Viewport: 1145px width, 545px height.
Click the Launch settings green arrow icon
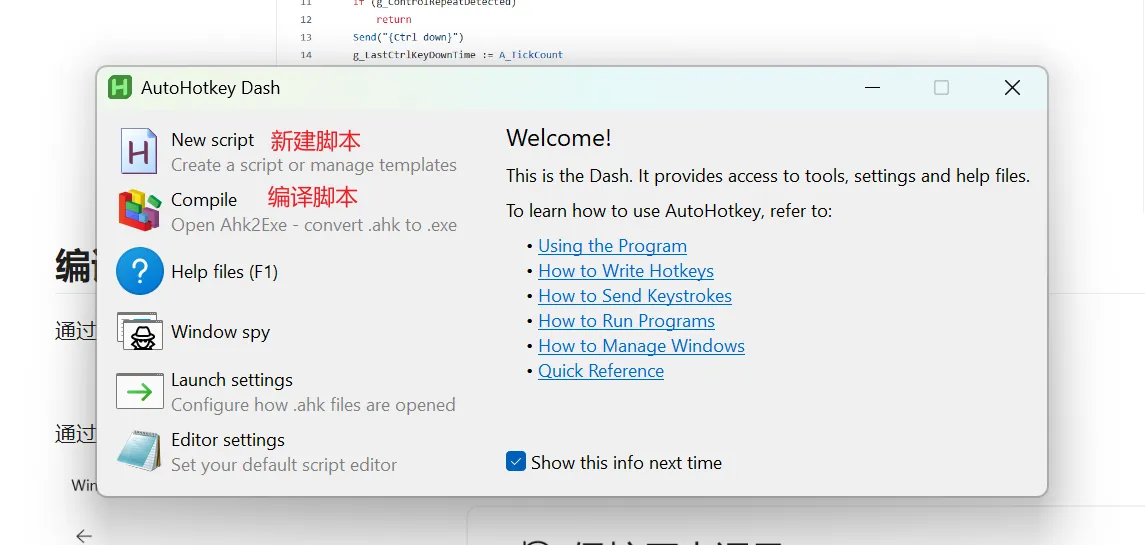pos(139,392)
